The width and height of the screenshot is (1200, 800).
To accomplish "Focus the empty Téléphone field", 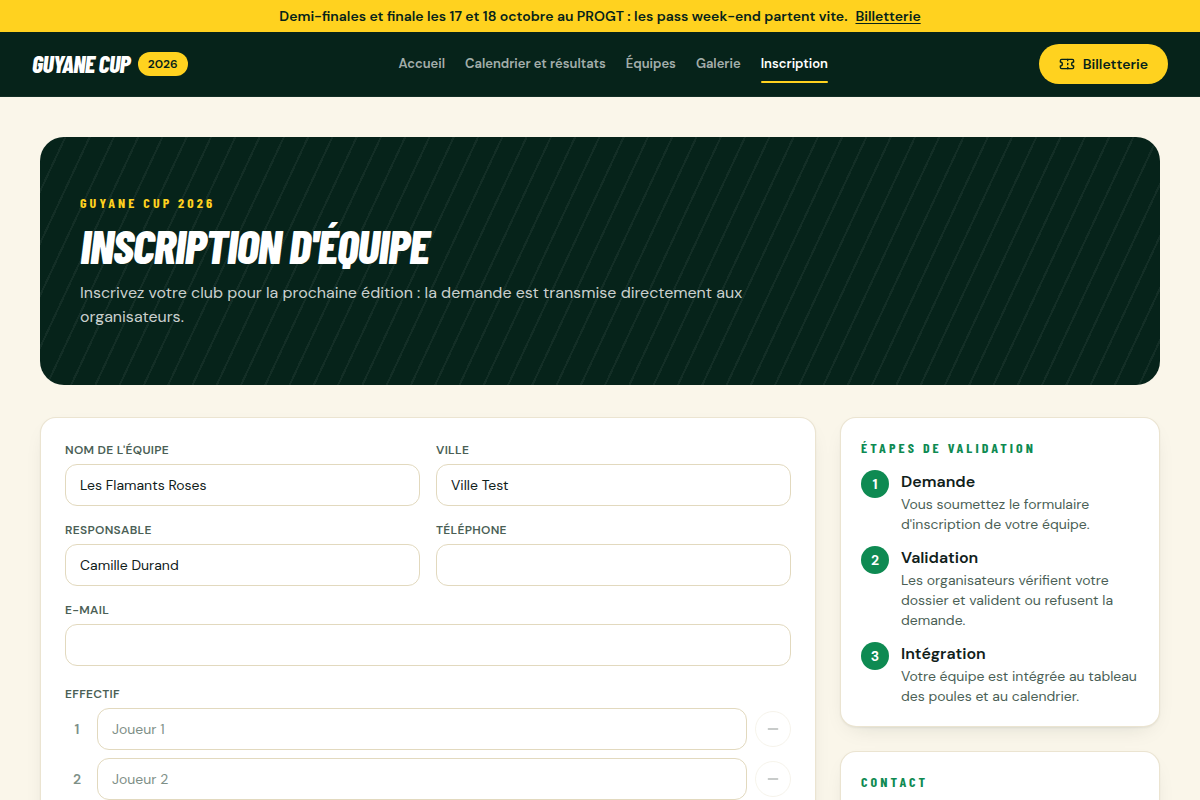I will [613, 565].
